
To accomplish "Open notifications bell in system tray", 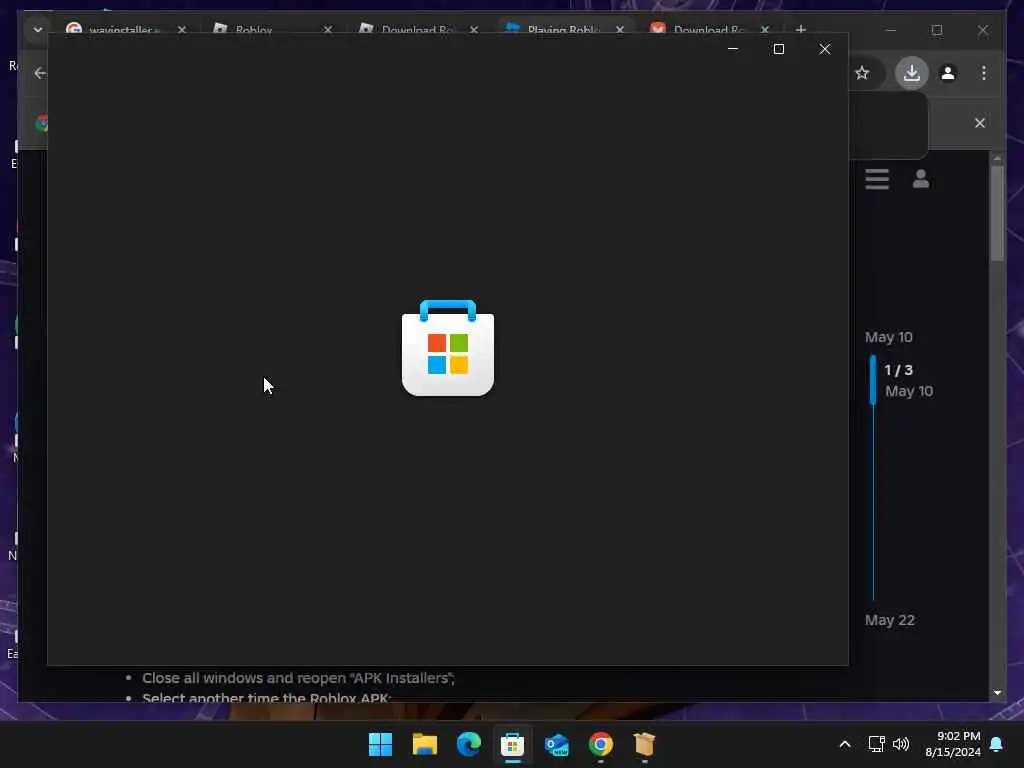I will [x=996, y=744].
